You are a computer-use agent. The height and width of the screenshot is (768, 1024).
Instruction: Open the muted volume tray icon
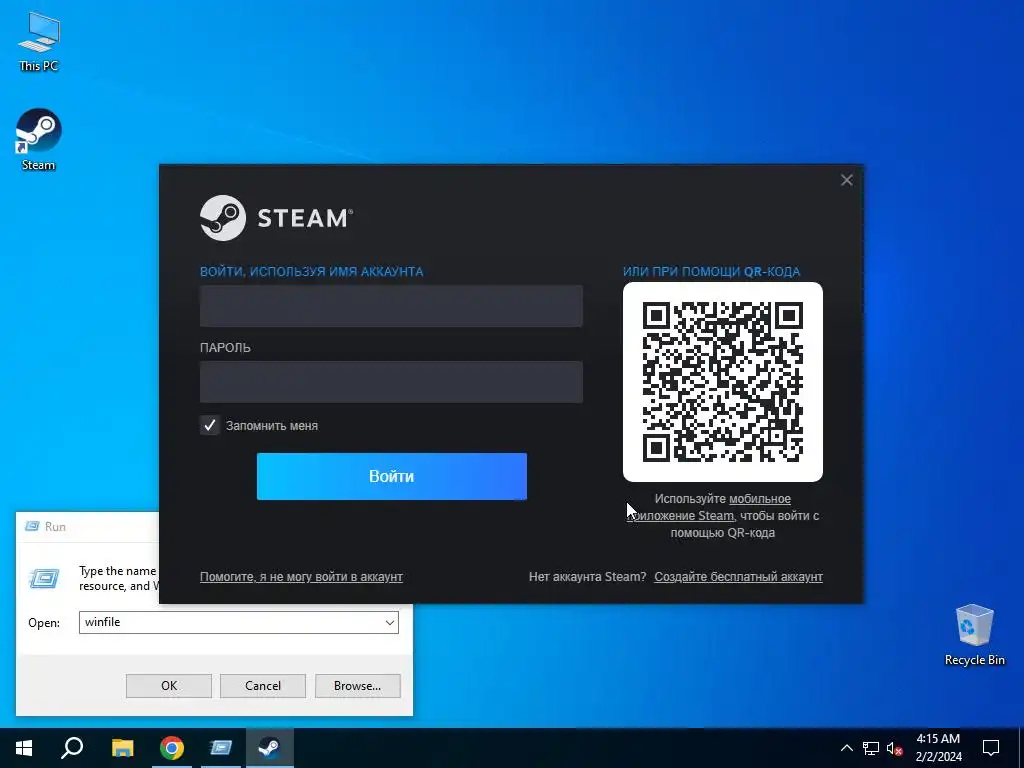click(x=894, y=748)
